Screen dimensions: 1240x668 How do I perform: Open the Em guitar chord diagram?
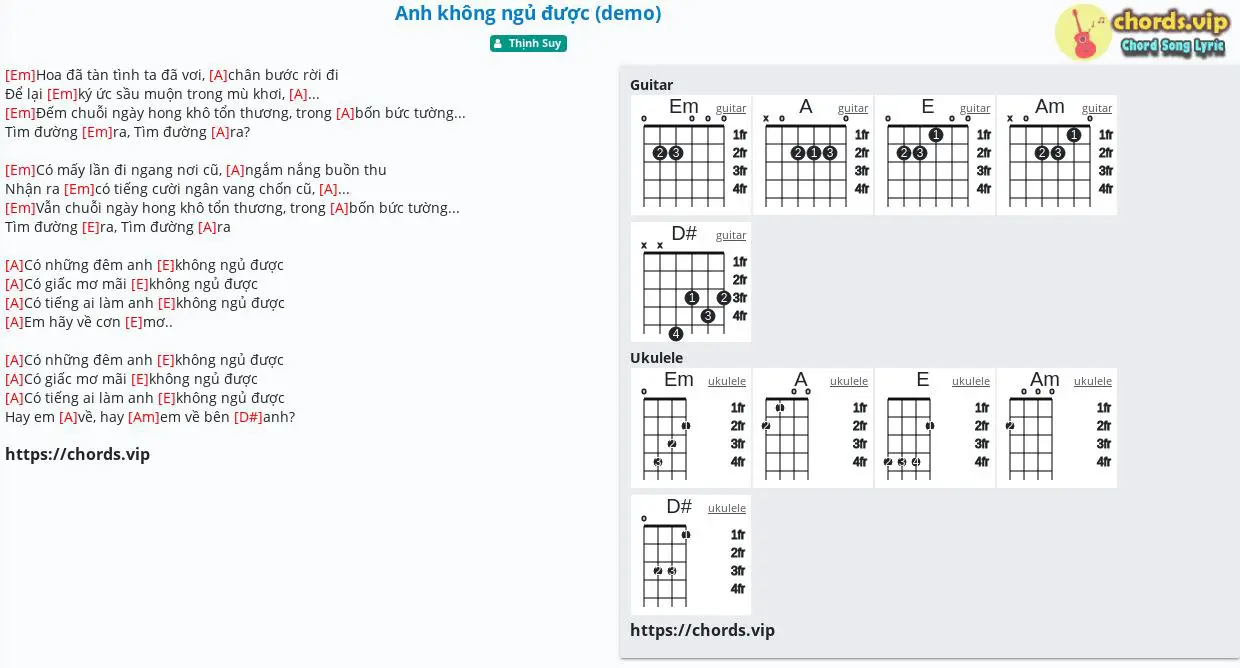pos(691,155)
